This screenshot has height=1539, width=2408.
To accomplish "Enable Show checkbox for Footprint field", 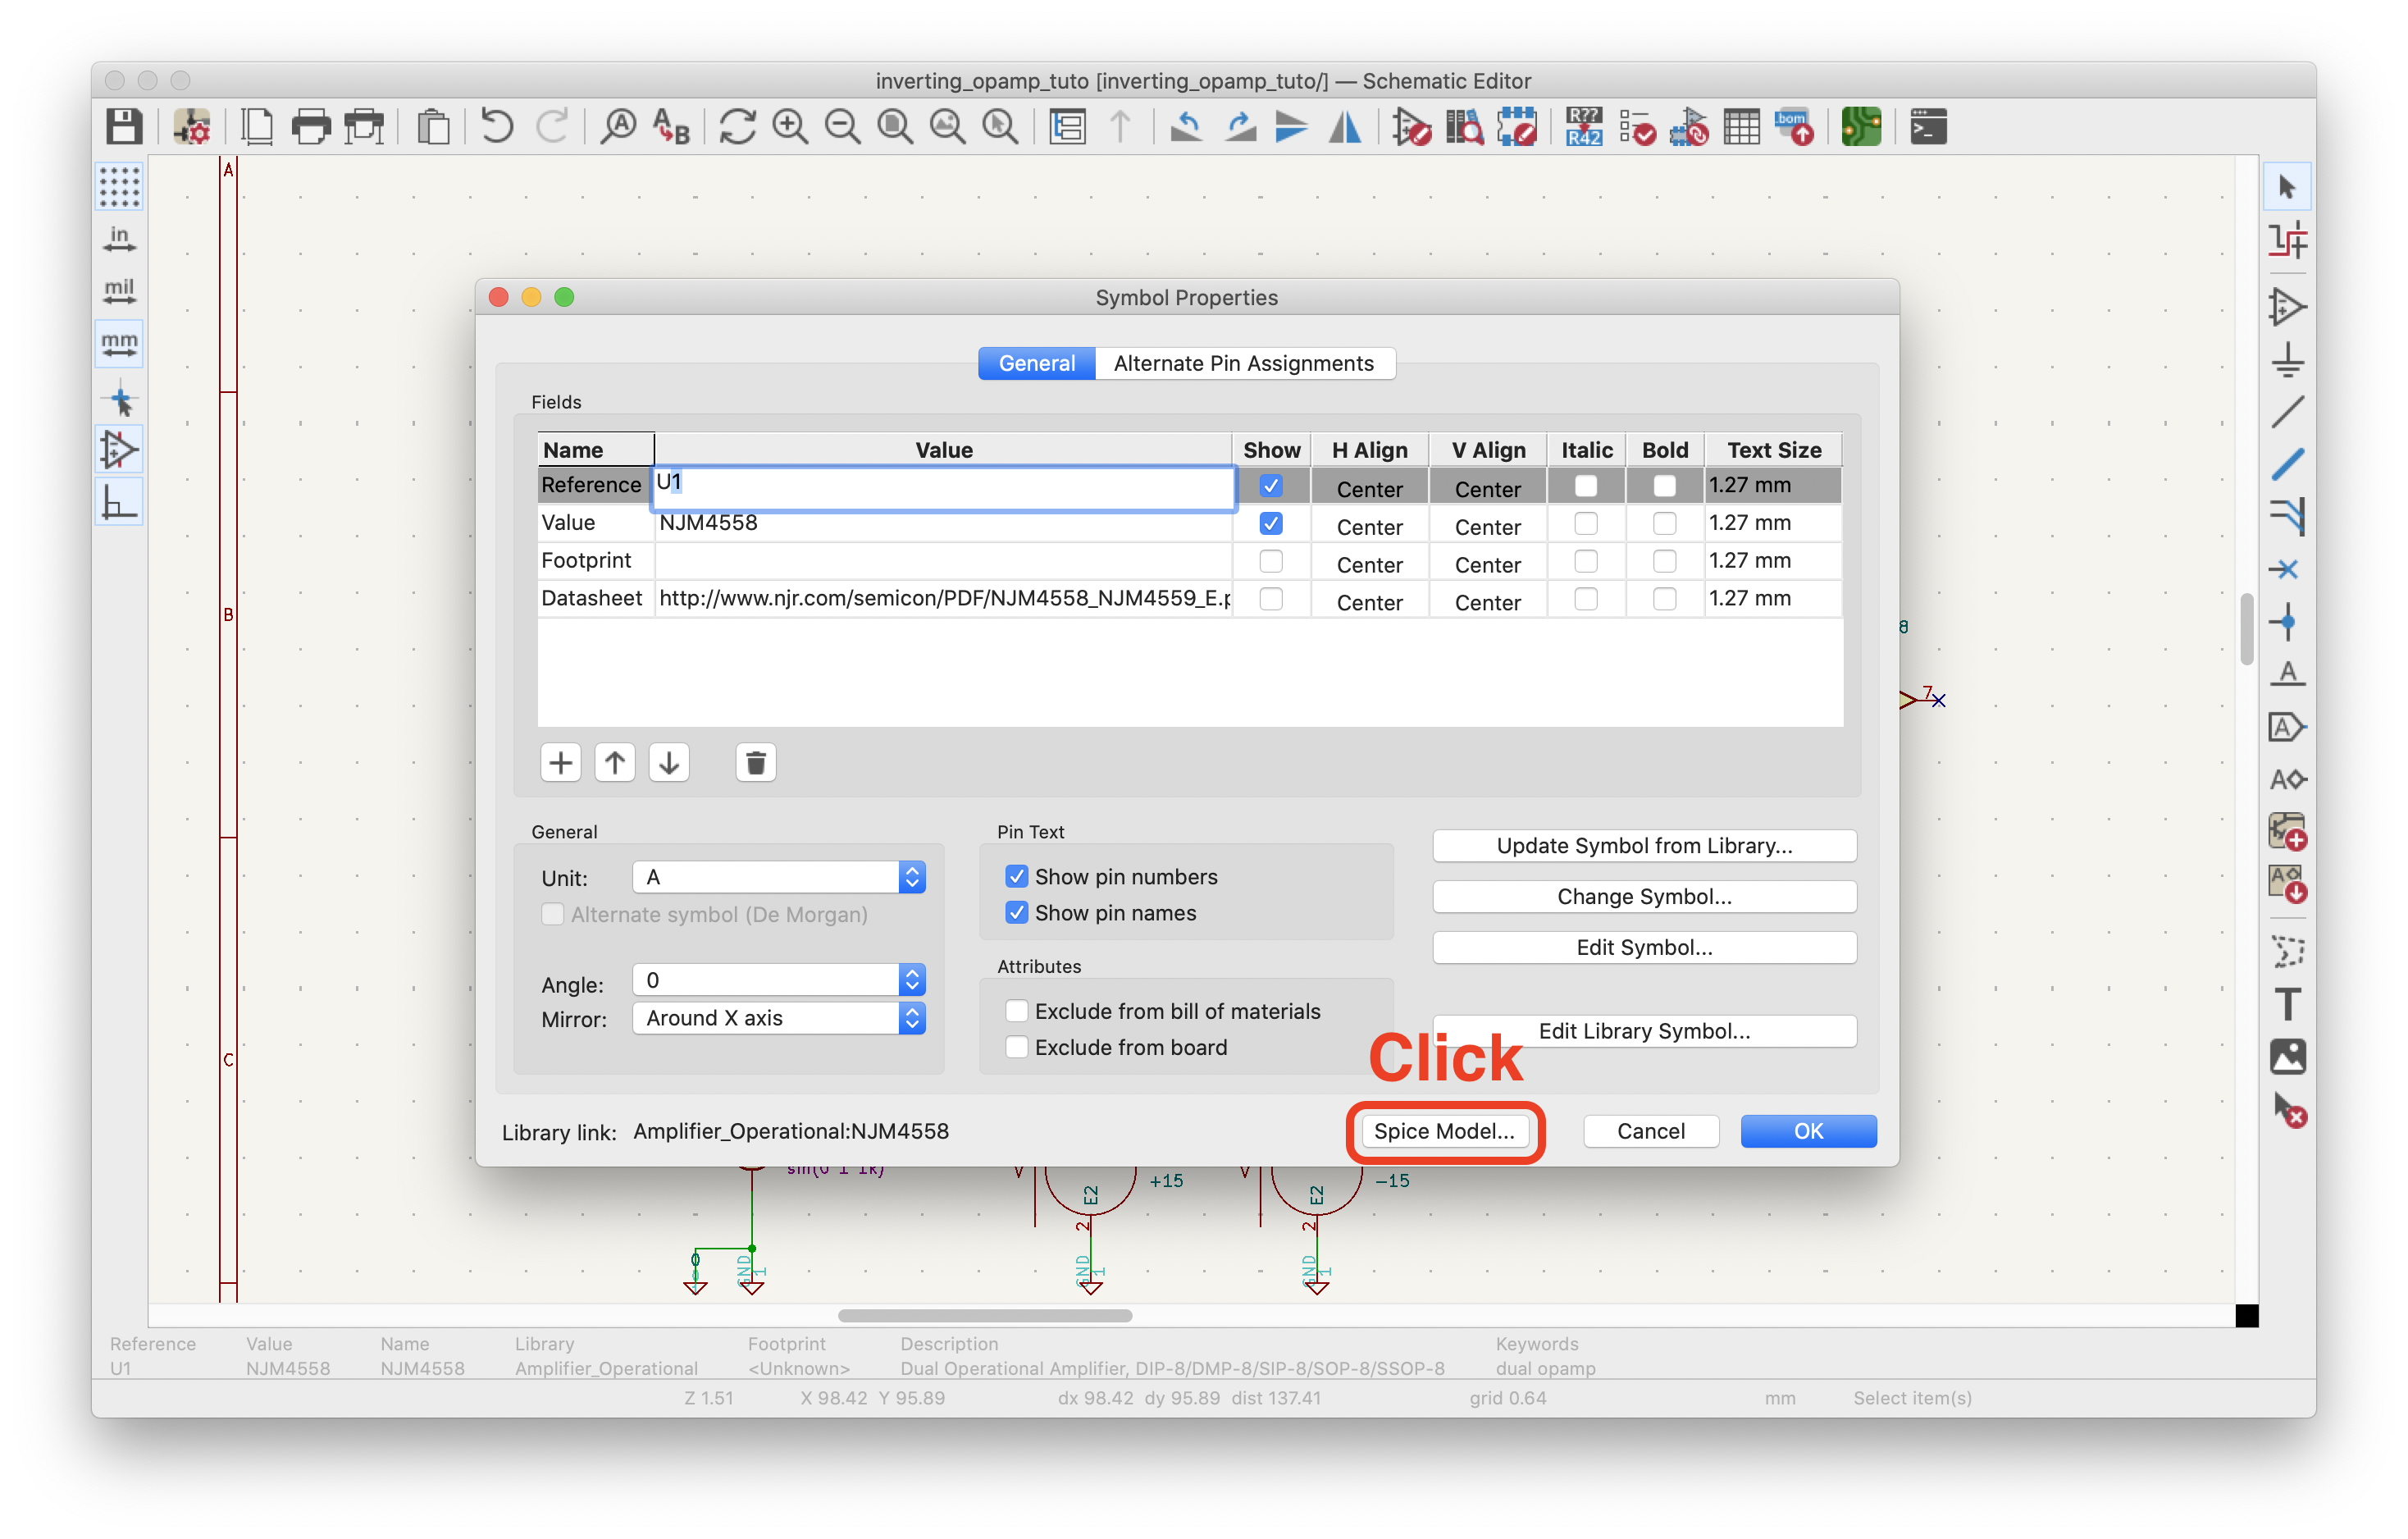I will (x=1270, y=561).
